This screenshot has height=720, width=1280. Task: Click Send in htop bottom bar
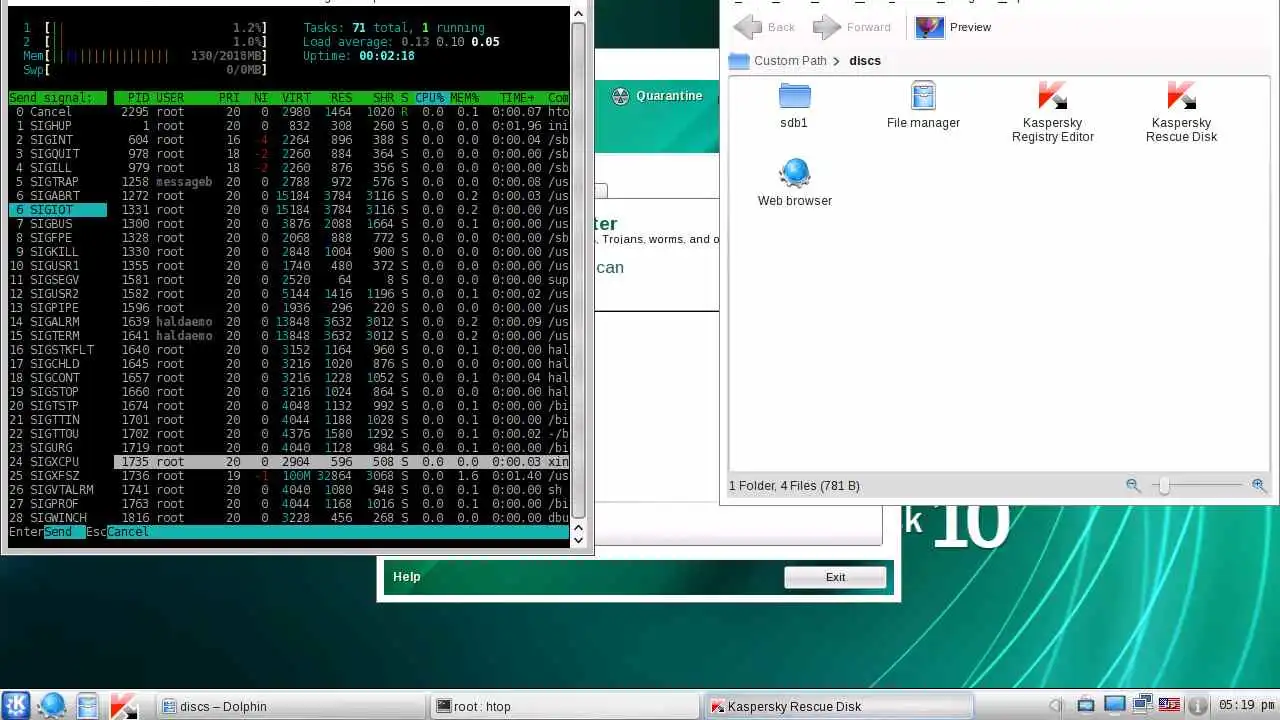click(58, 532)
